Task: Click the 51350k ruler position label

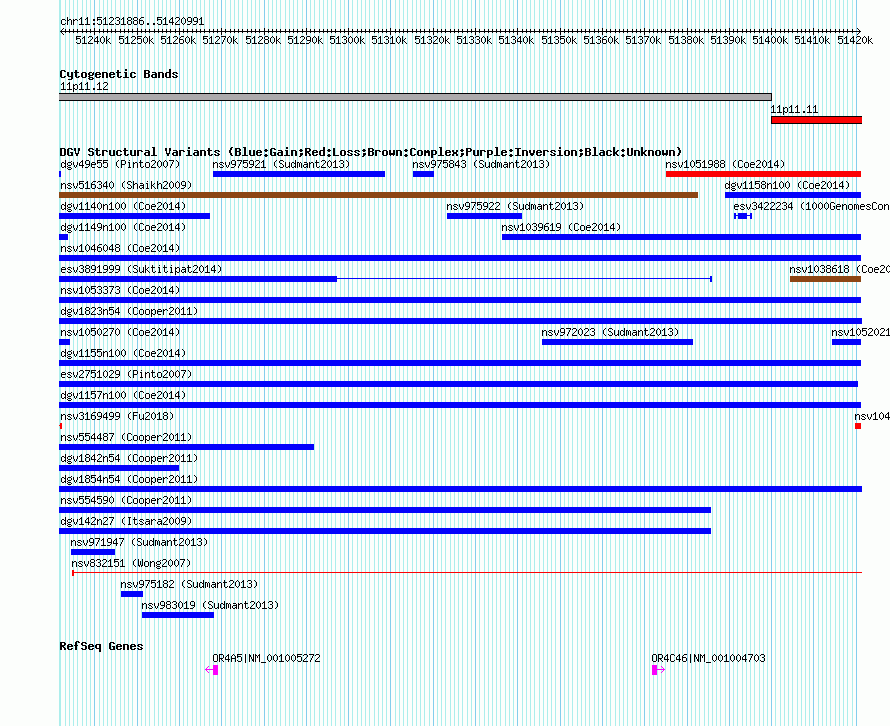Action: click(559, 40)
